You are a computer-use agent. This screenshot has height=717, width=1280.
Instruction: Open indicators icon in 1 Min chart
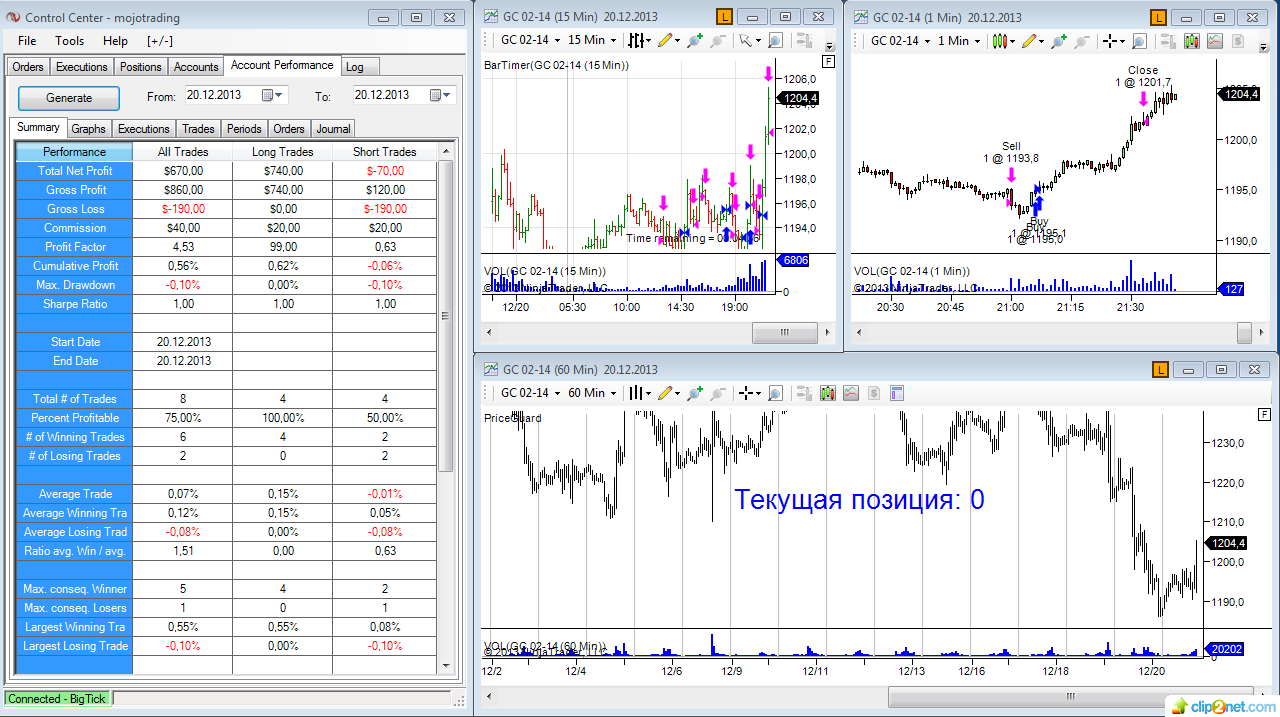click(1214, 41)
